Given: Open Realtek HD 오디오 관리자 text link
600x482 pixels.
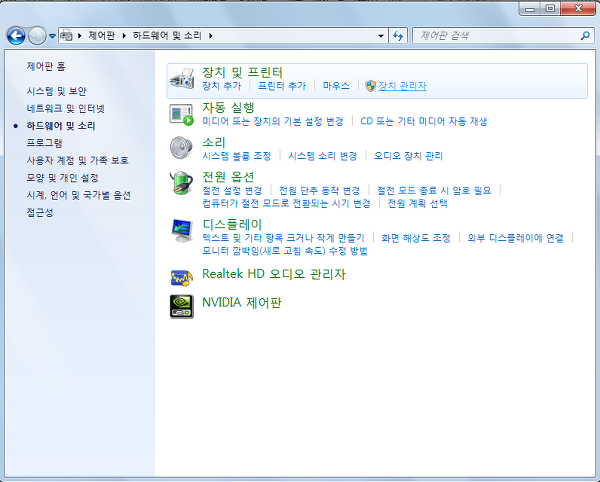Looking at the screenshot, I should pyautogui.click(x=274, y=274).
